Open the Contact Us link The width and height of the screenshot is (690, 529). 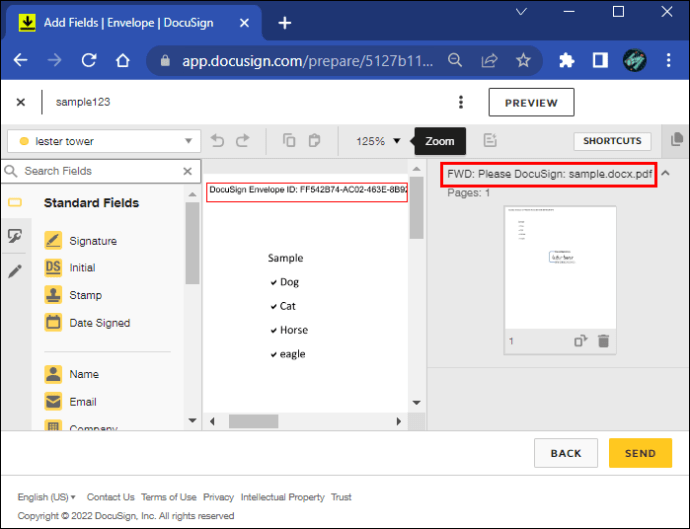(x=110, y=497)
